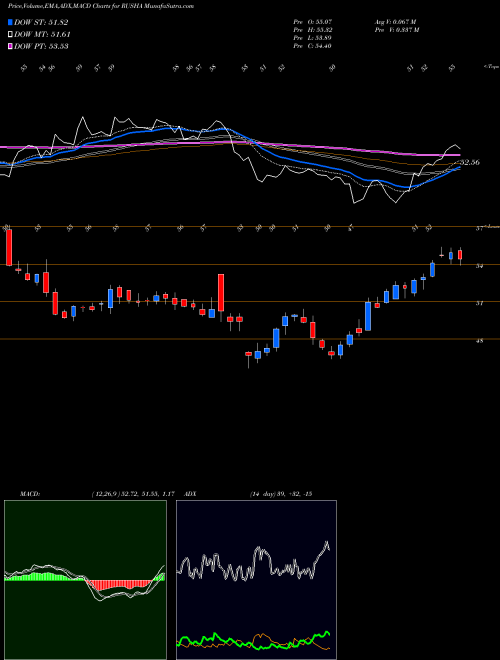This screenshot has width=500, height=660.
Task: Open the MACD histogram chart panel
Action: pyautogui.click(x=85, y=580)
